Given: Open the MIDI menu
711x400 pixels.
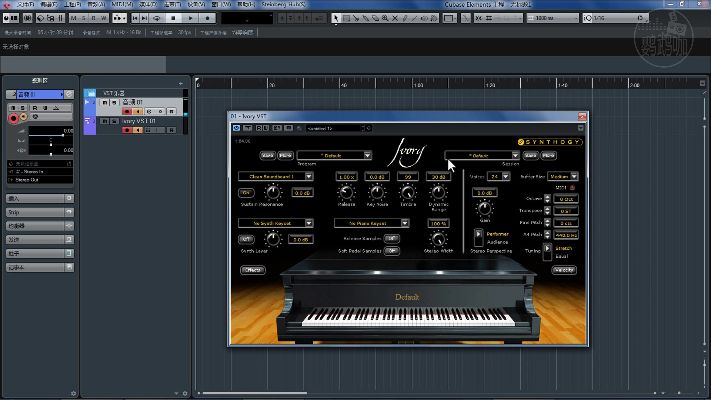Looking at the screenshot, I should 120,4.
